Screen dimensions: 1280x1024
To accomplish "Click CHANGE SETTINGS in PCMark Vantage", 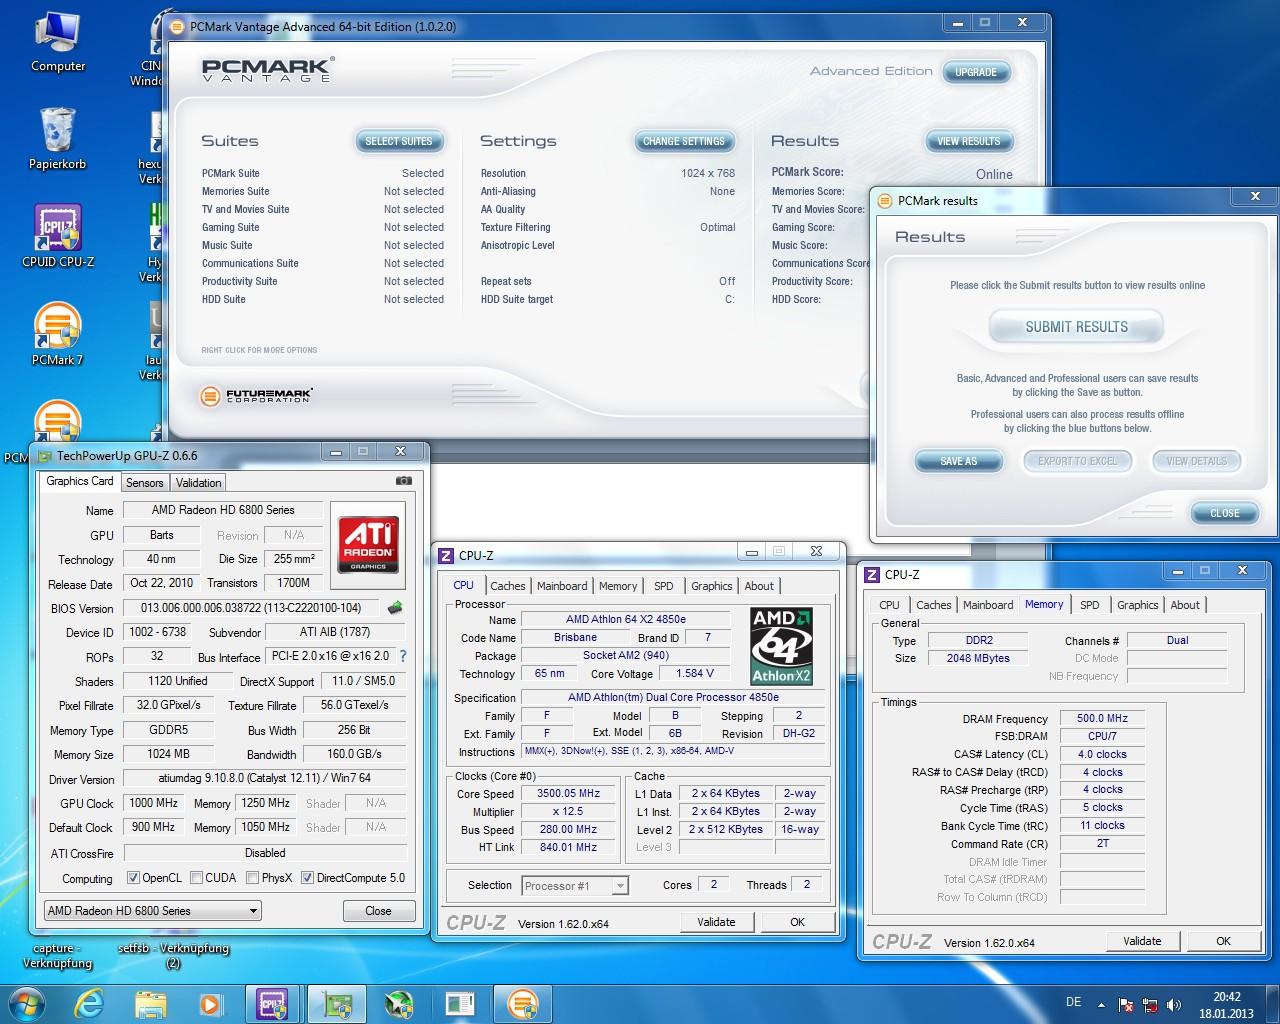I will 684,141.
